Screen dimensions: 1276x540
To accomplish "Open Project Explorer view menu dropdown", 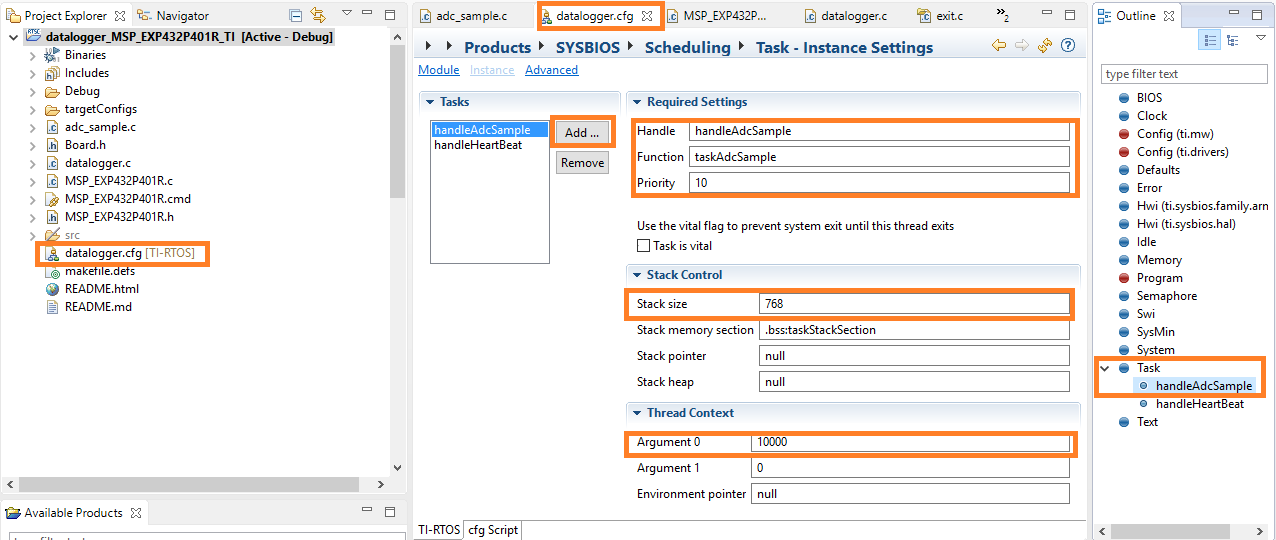I will (346, 14).
